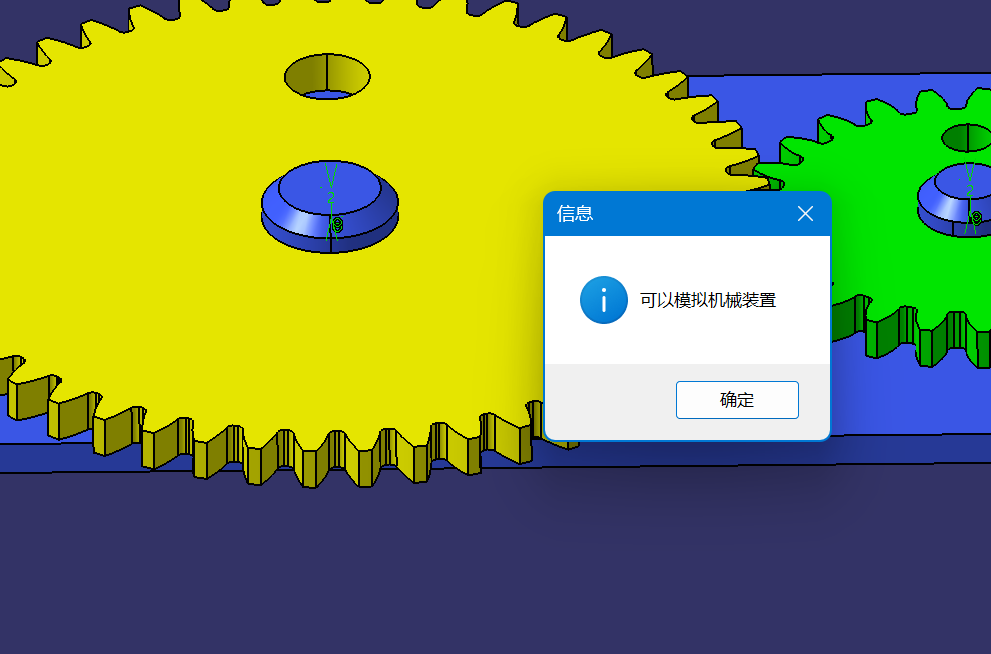This screenshot has height=654, width=991.
Task: Select the hole in the green gear
Action: coord(965,136)
